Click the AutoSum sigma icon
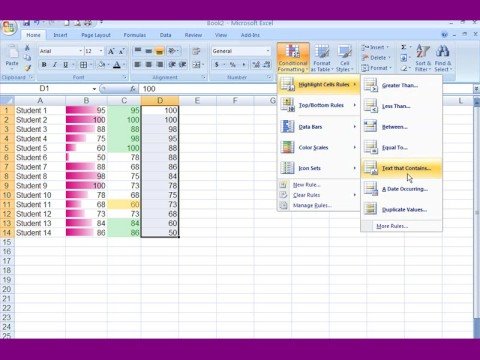 pos(404,47)
